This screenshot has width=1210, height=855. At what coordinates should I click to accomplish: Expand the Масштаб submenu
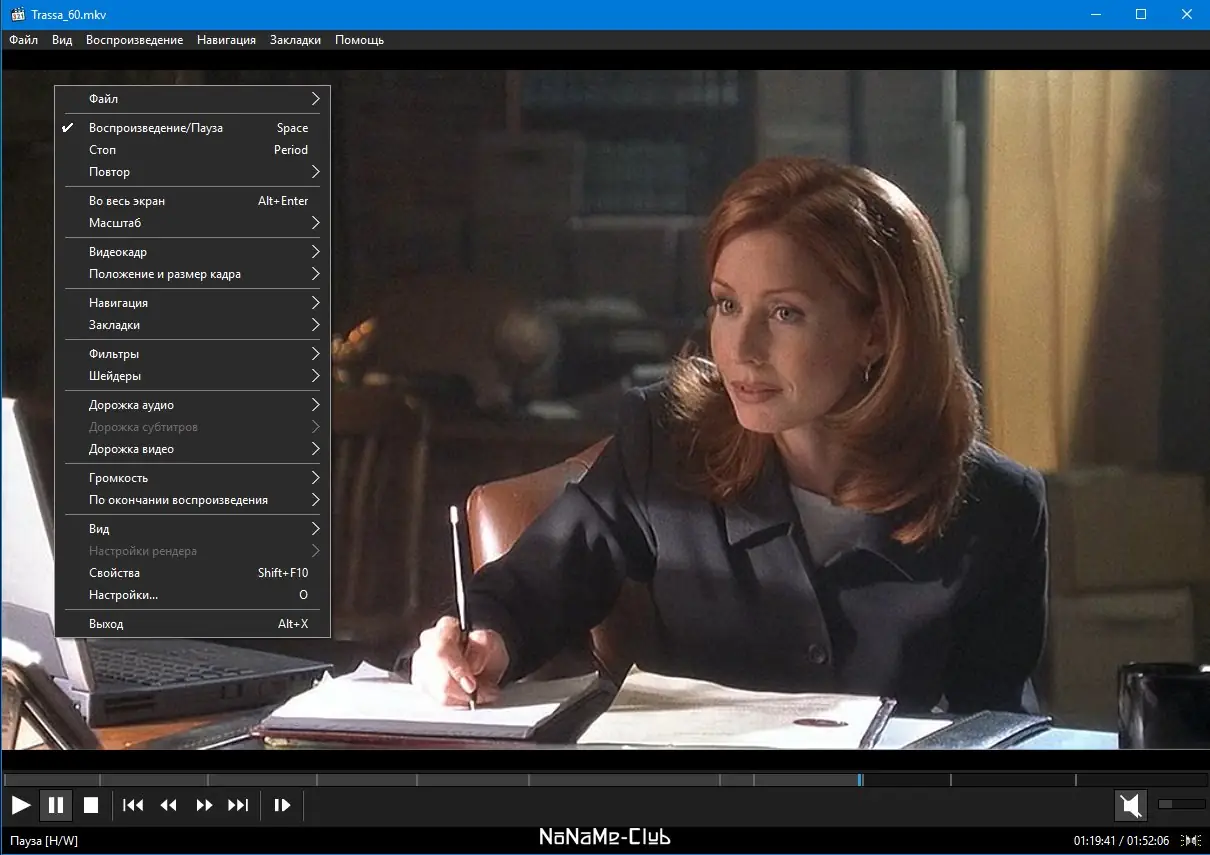(193, 223)
